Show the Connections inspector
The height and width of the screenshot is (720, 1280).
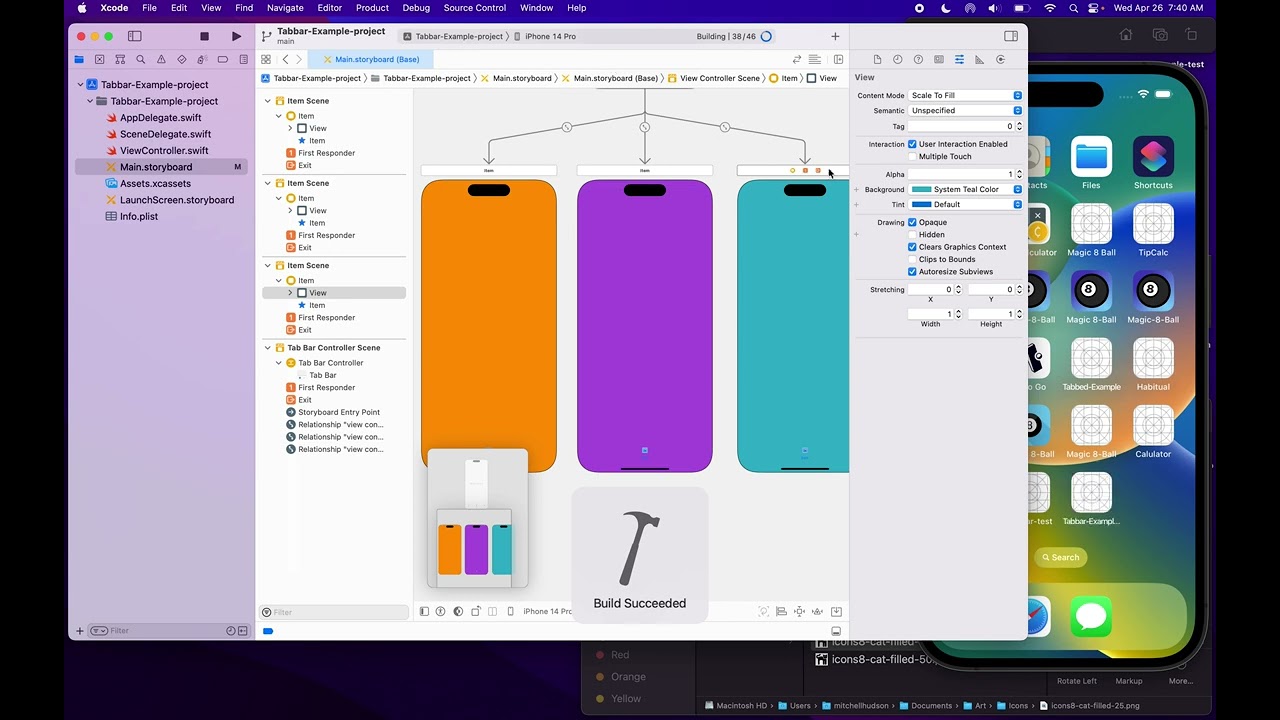click(1000, 60)
